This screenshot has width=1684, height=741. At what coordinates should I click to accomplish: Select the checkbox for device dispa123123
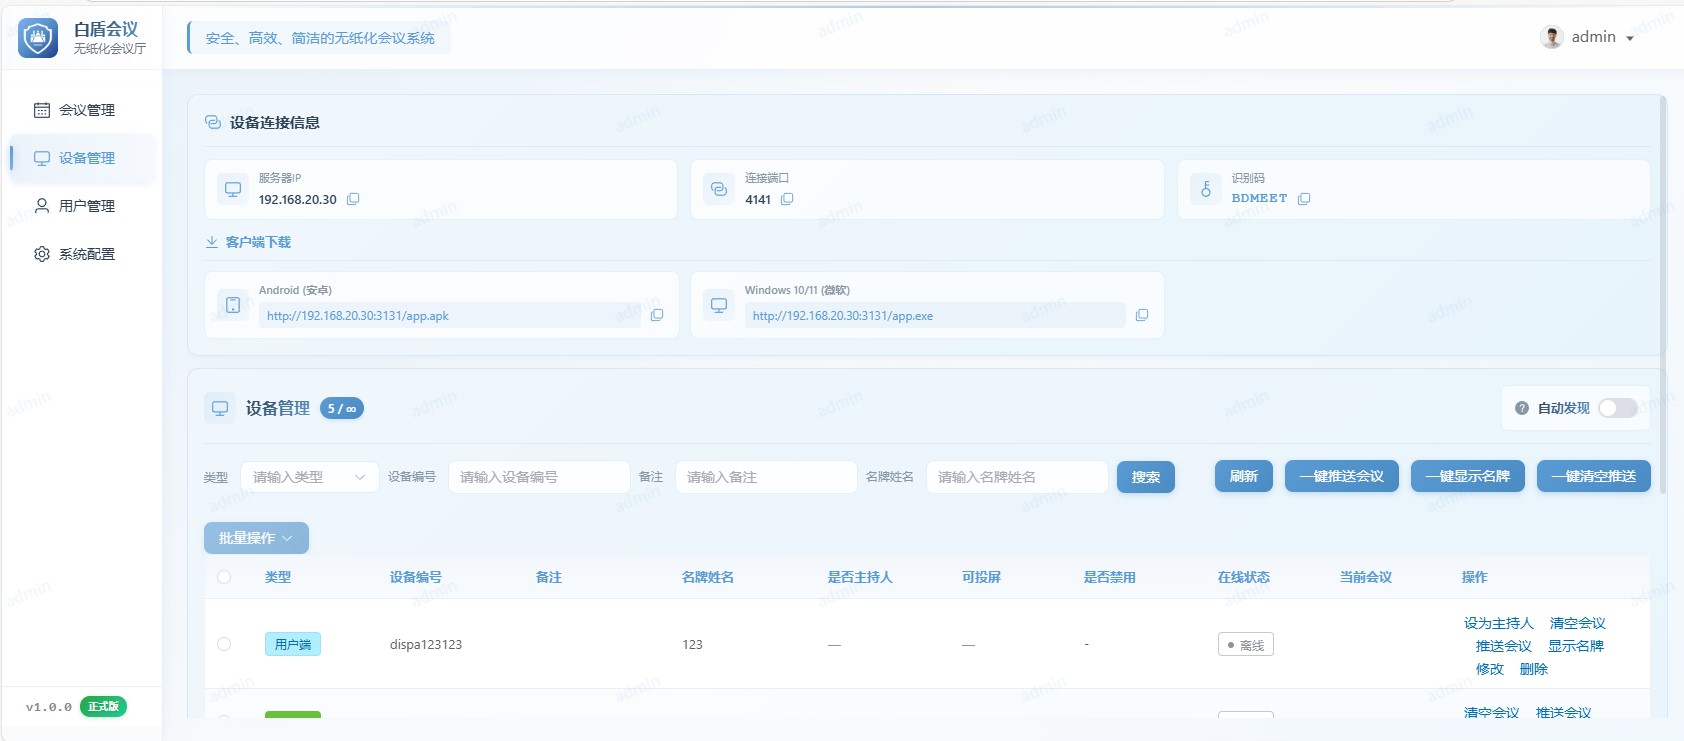(224, 644)
